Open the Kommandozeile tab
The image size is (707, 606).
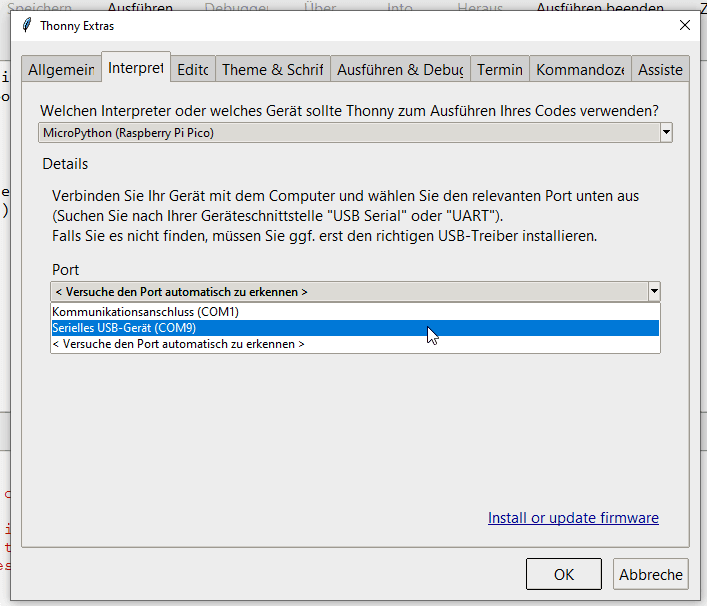(x=580, y=70)
